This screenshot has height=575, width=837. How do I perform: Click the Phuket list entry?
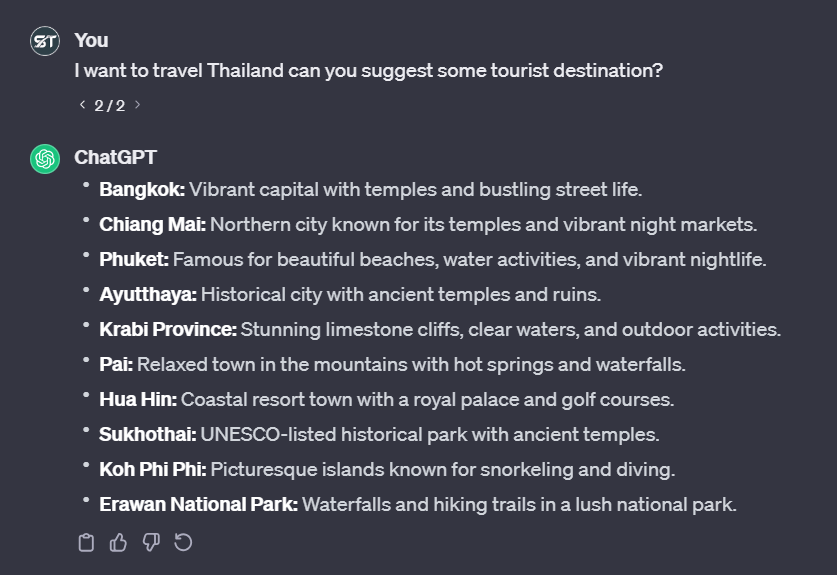point(433,259)
